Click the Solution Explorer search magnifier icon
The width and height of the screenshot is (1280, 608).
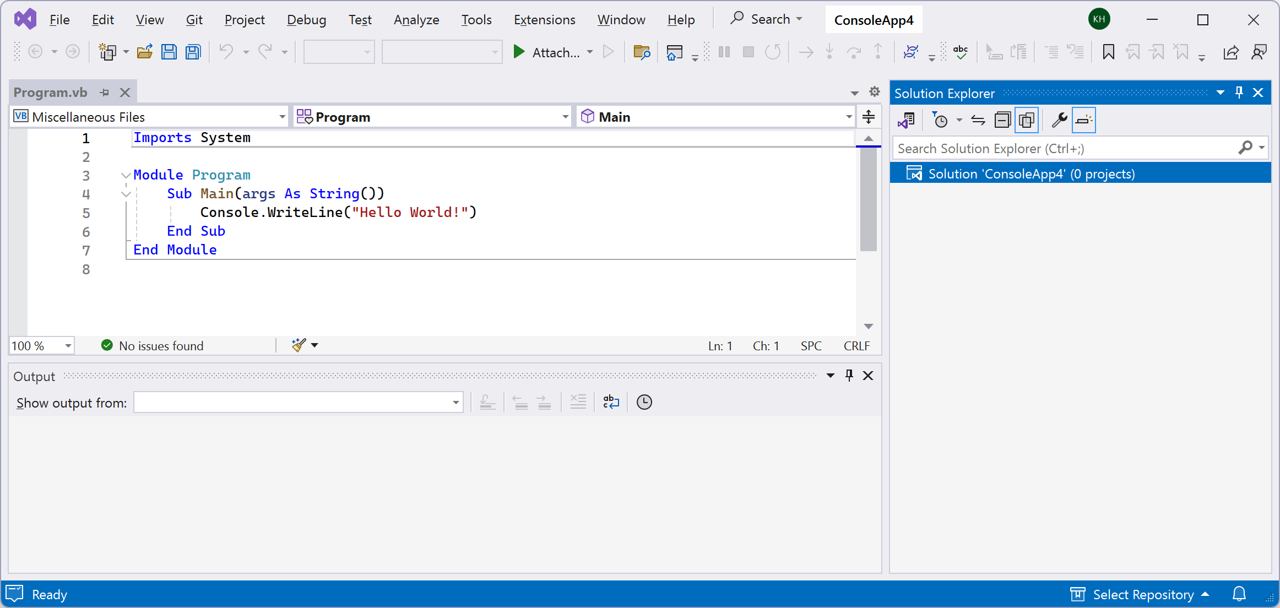point(1245,148)
